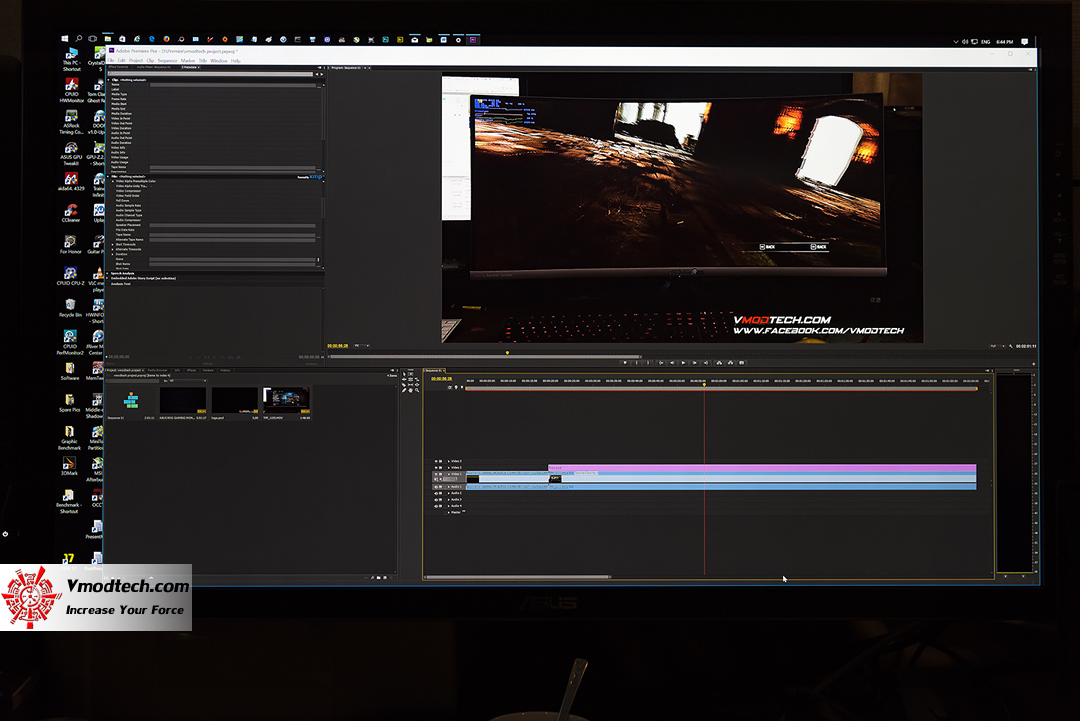This screenshot has height=721, width=1080.
Task: Click the timeline timecode 00:00:06:28
Action: (442, 379)
